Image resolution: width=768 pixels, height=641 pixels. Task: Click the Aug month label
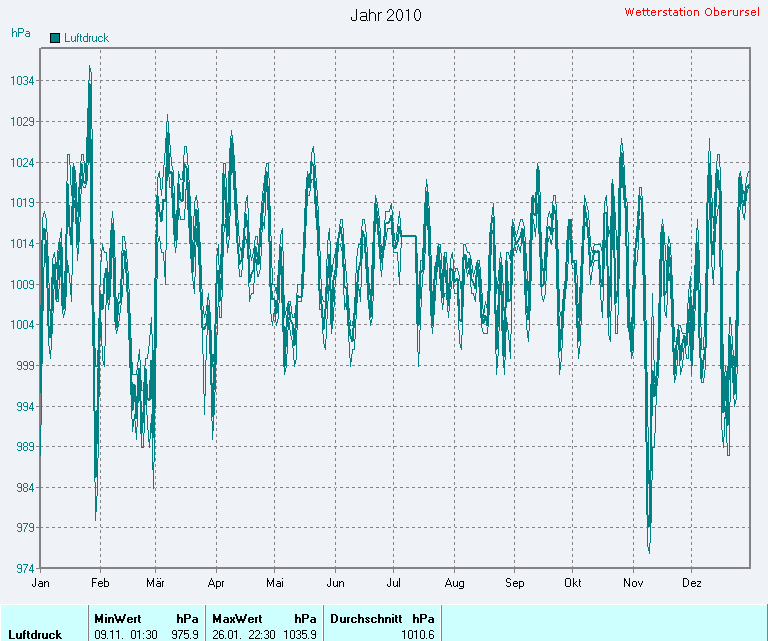pyautogui.click(x=455, y=583)
